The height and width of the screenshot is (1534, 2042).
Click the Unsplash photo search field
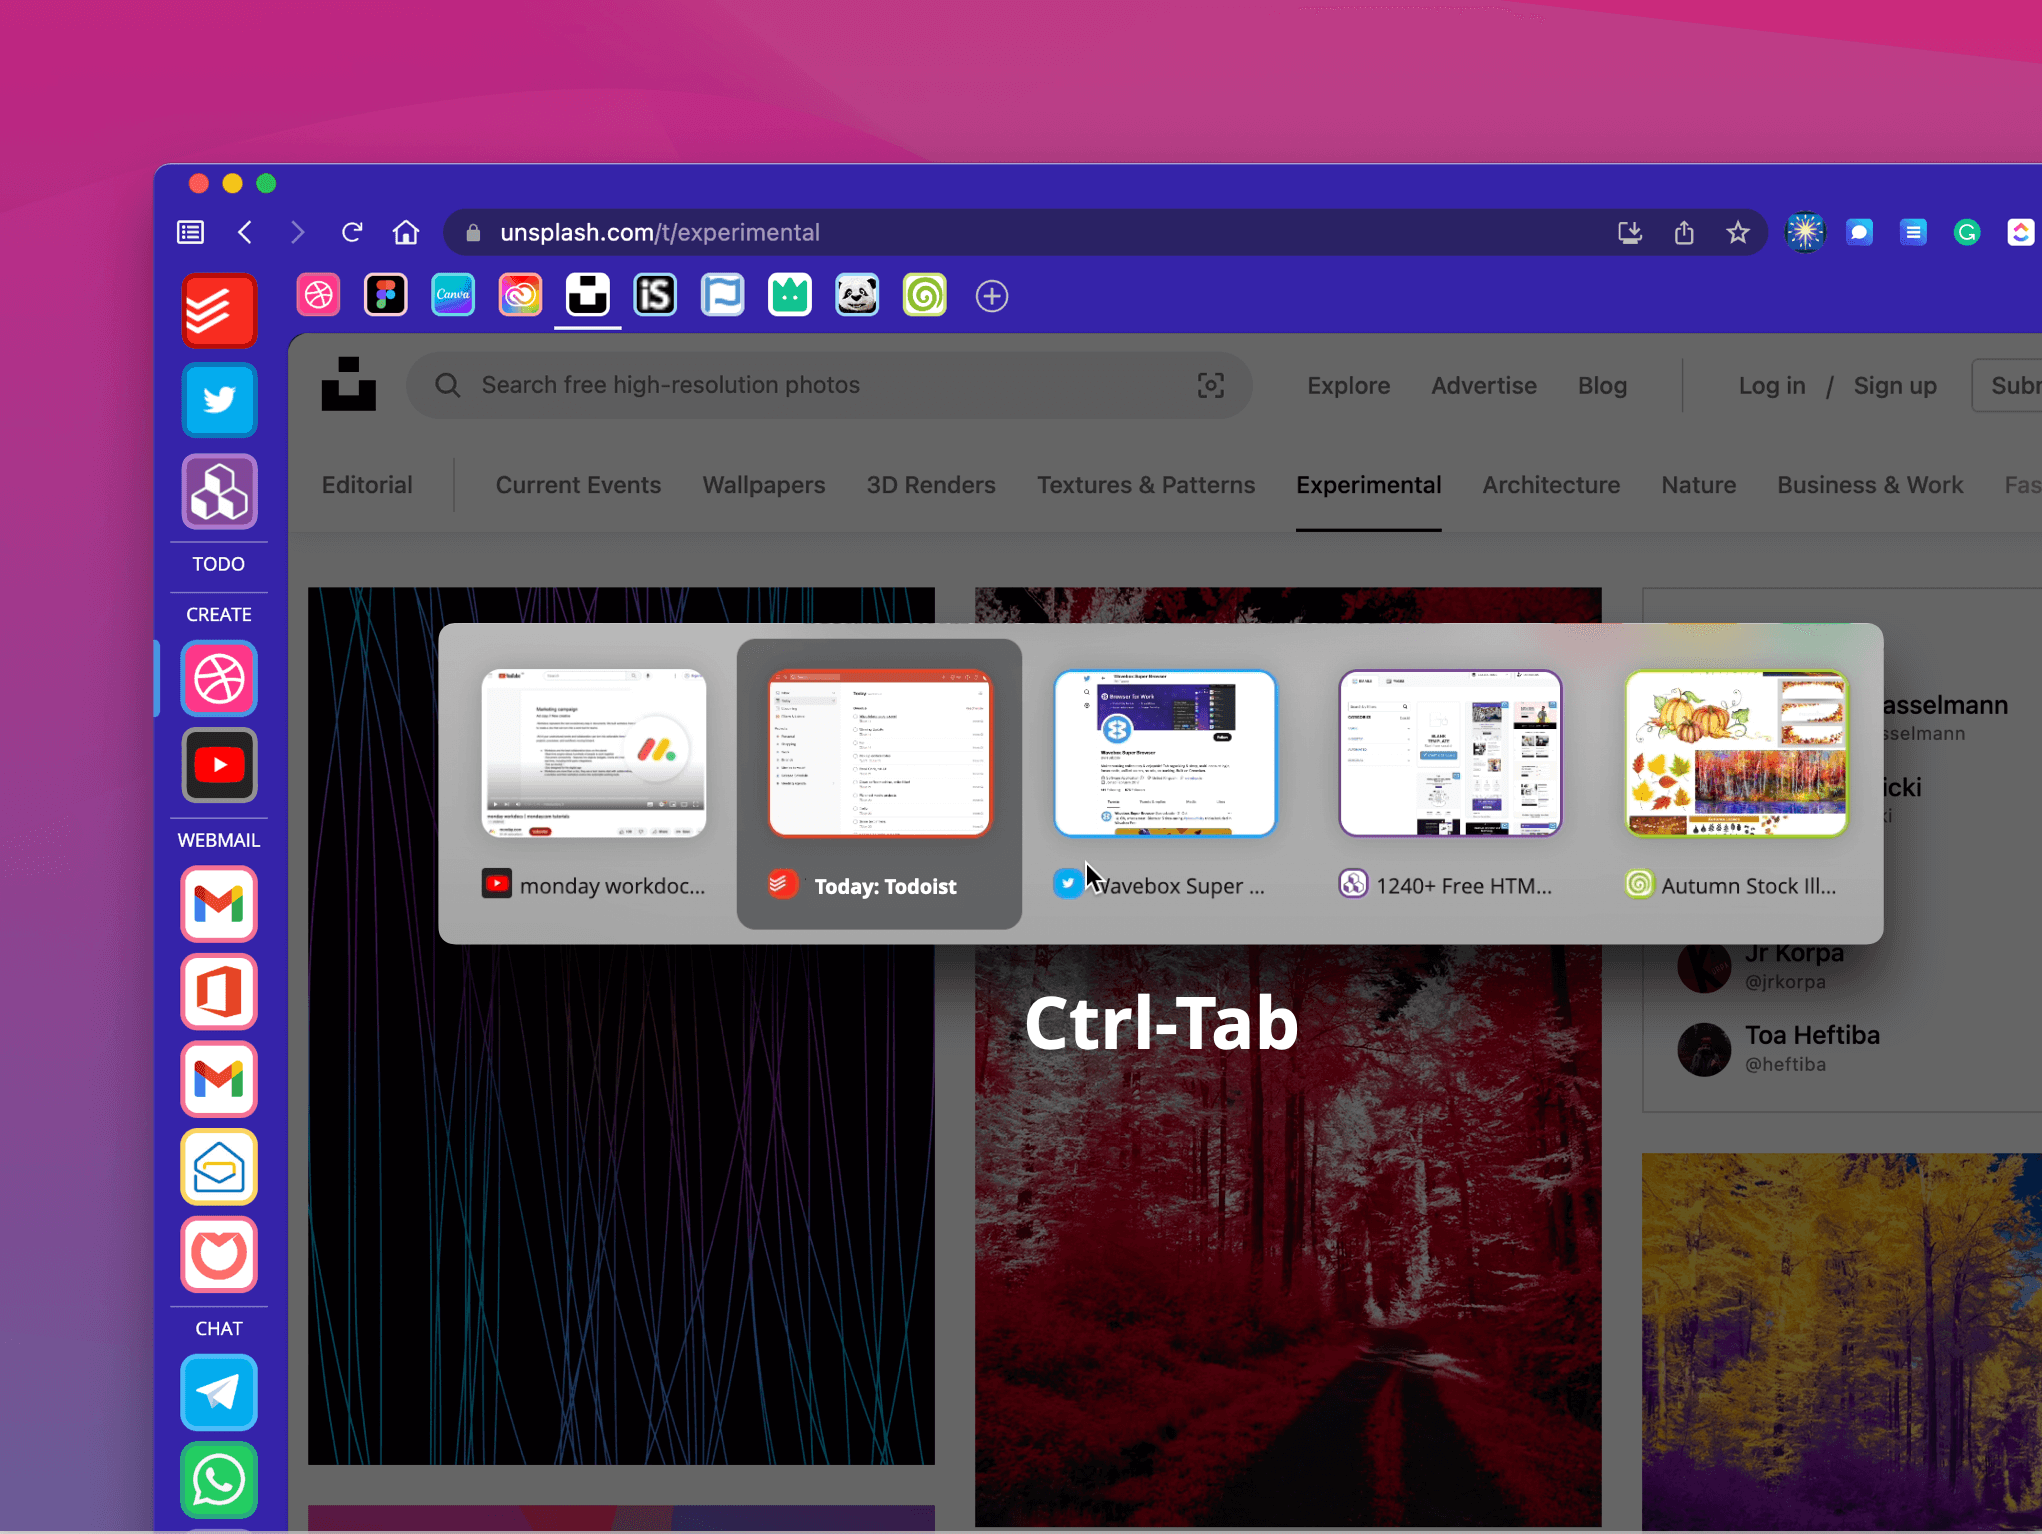point(829,385)
